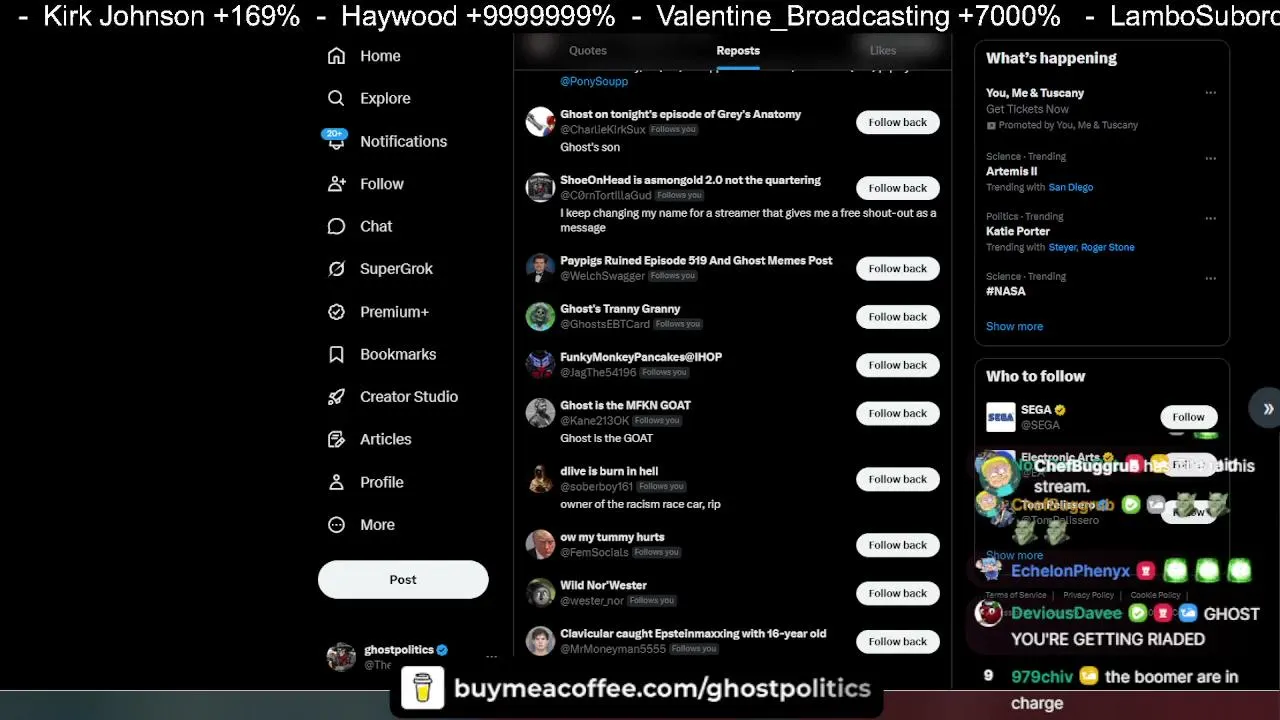
Task: Follow back @JagThe54196
Action: [x=898, y=365]
